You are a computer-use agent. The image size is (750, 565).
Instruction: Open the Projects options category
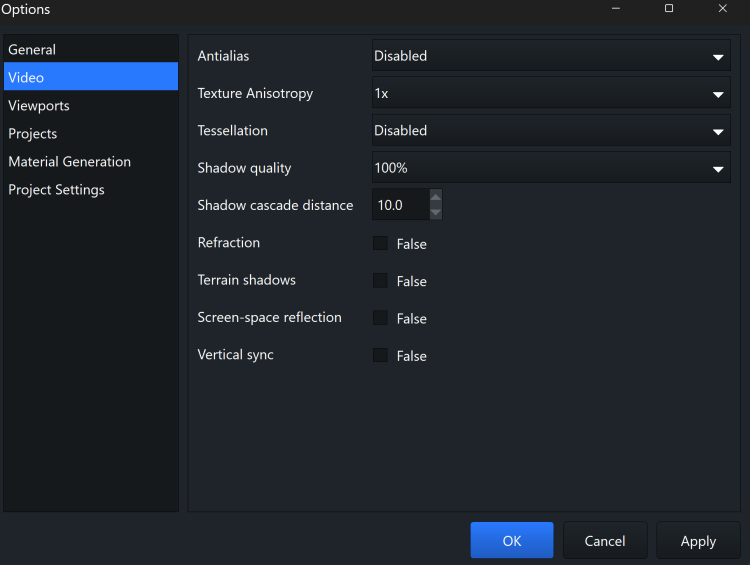(33, 134)
